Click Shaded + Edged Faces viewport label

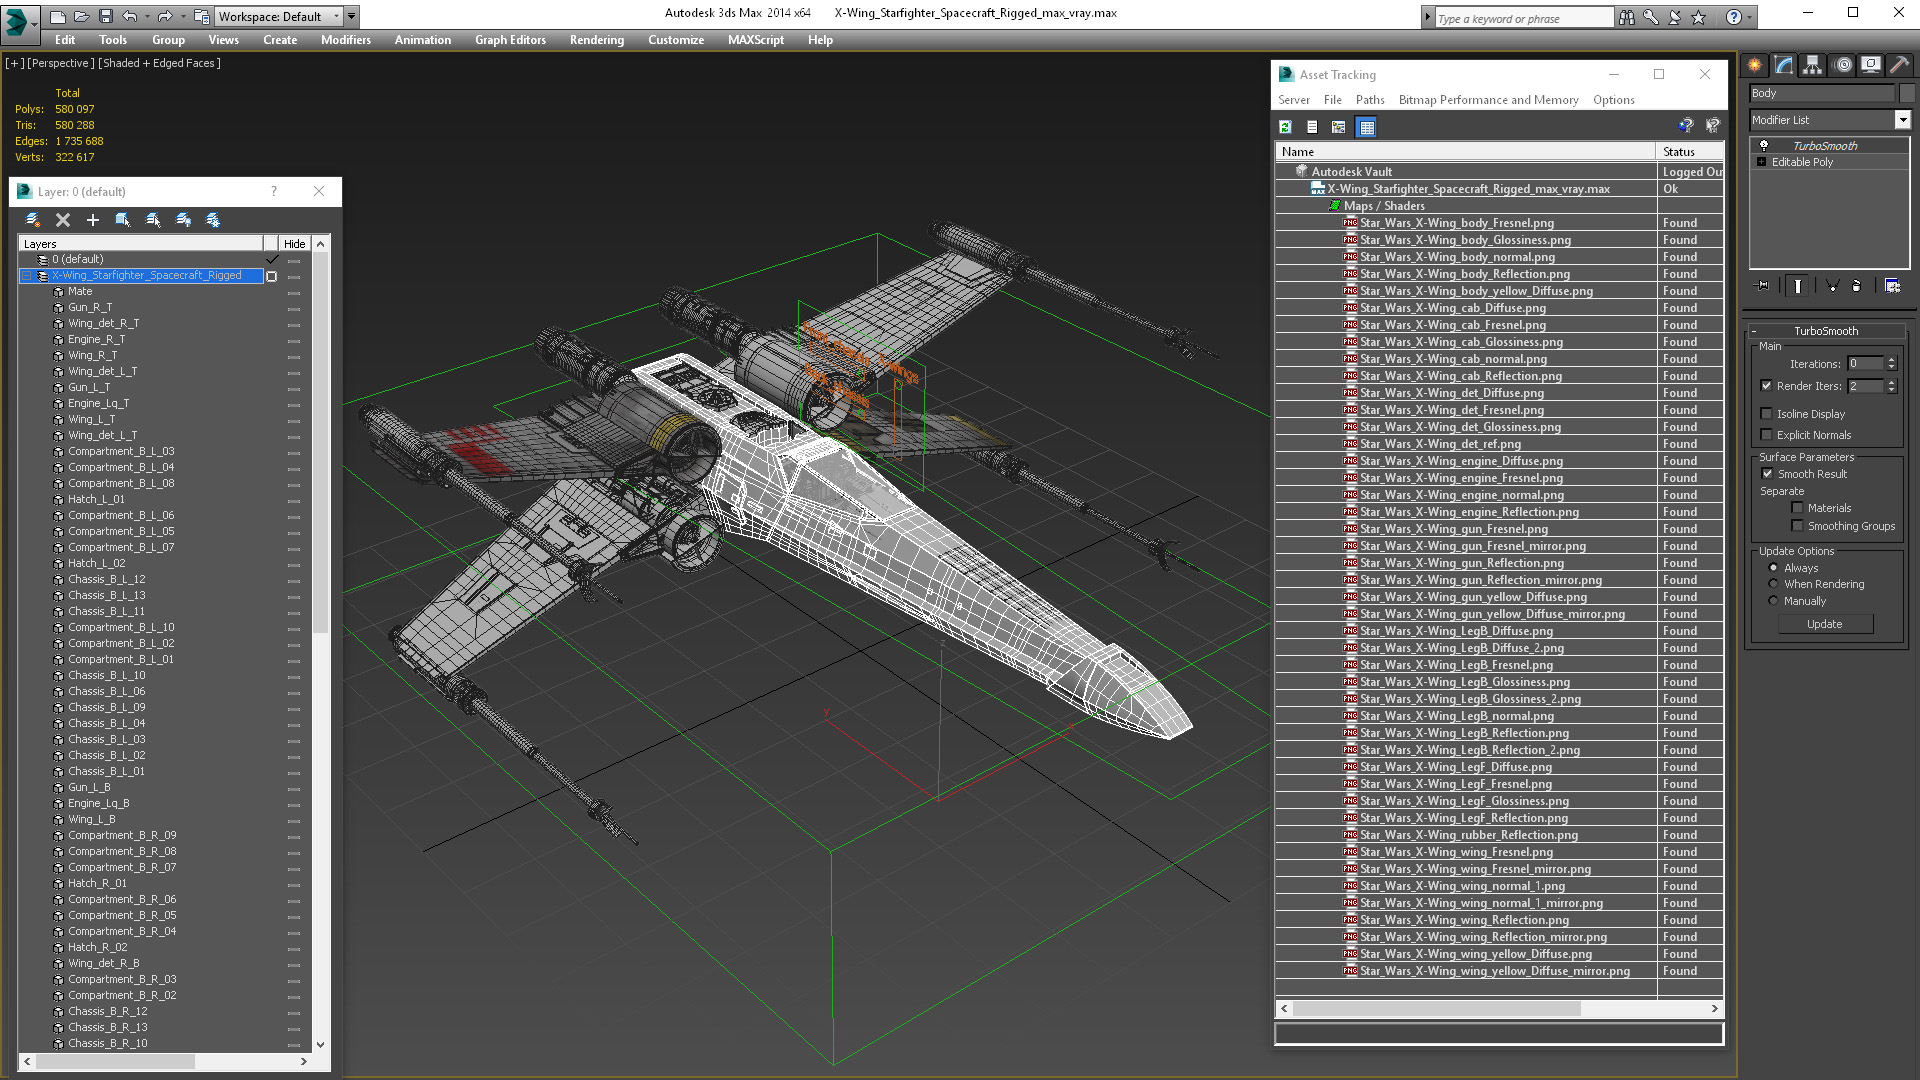[159, 63]
